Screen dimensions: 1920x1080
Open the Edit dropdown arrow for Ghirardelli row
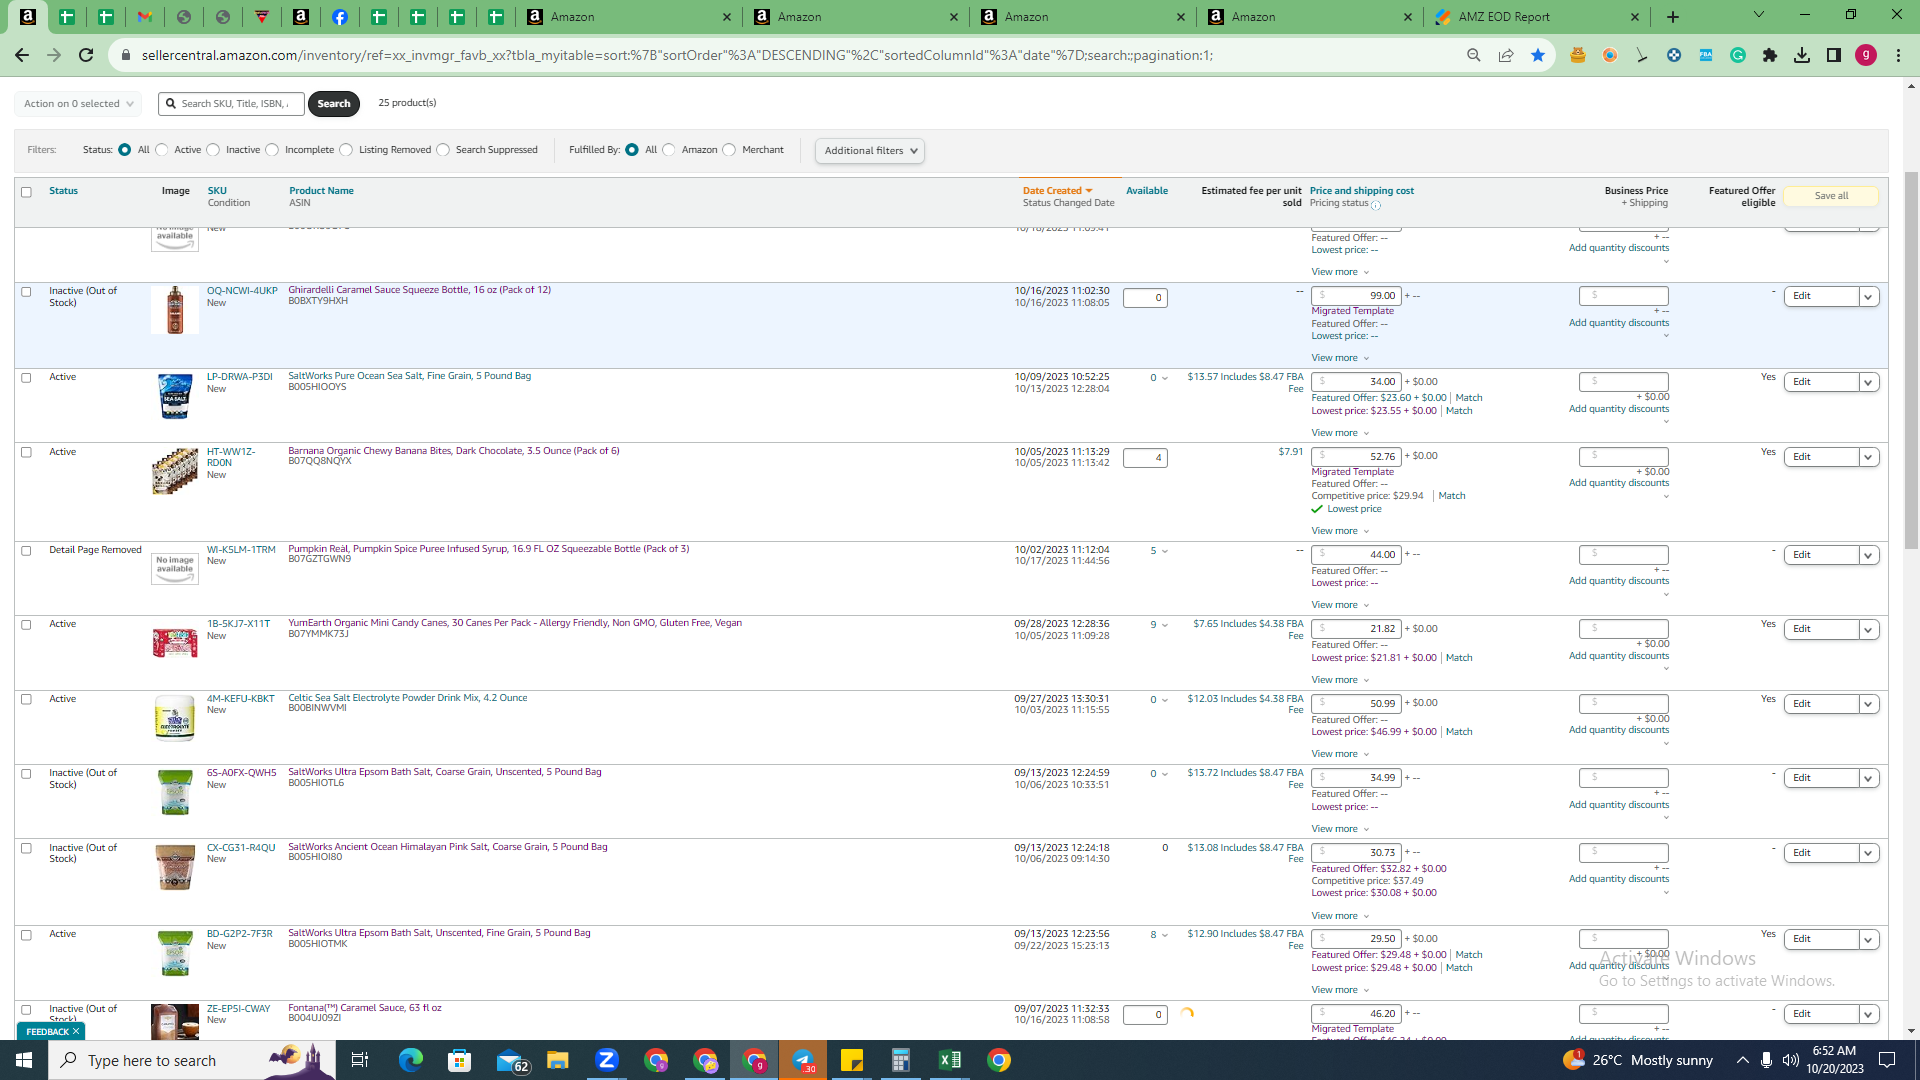1868,297
